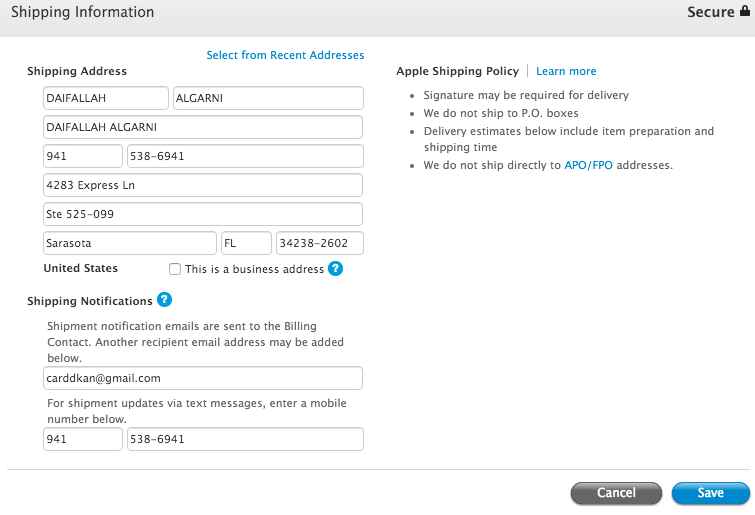Click the Ste 525-099 address line field

pyautogui.click(x=203, y=214)
